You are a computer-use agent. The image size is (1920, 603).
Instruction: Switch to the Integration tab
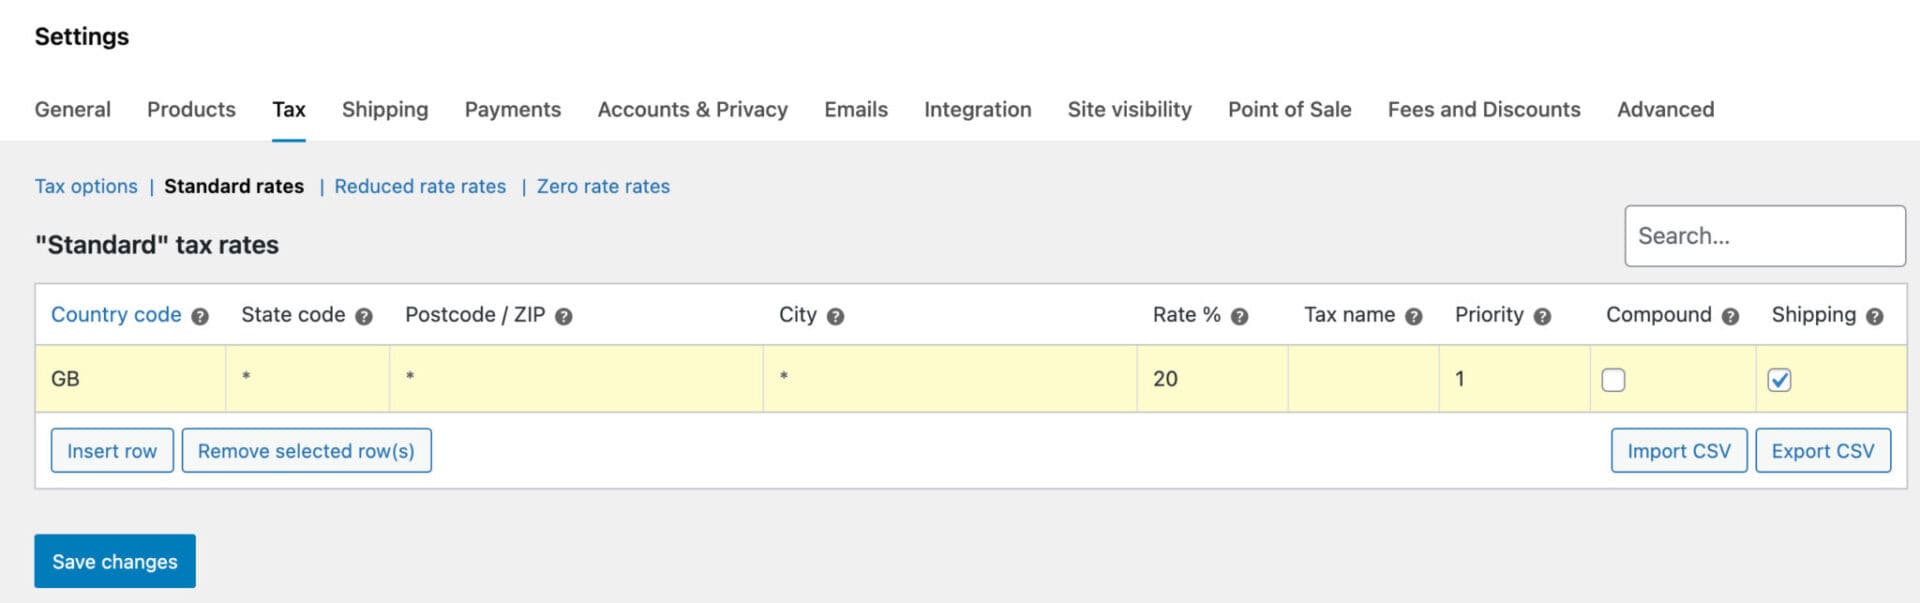[x=978, y=109]
